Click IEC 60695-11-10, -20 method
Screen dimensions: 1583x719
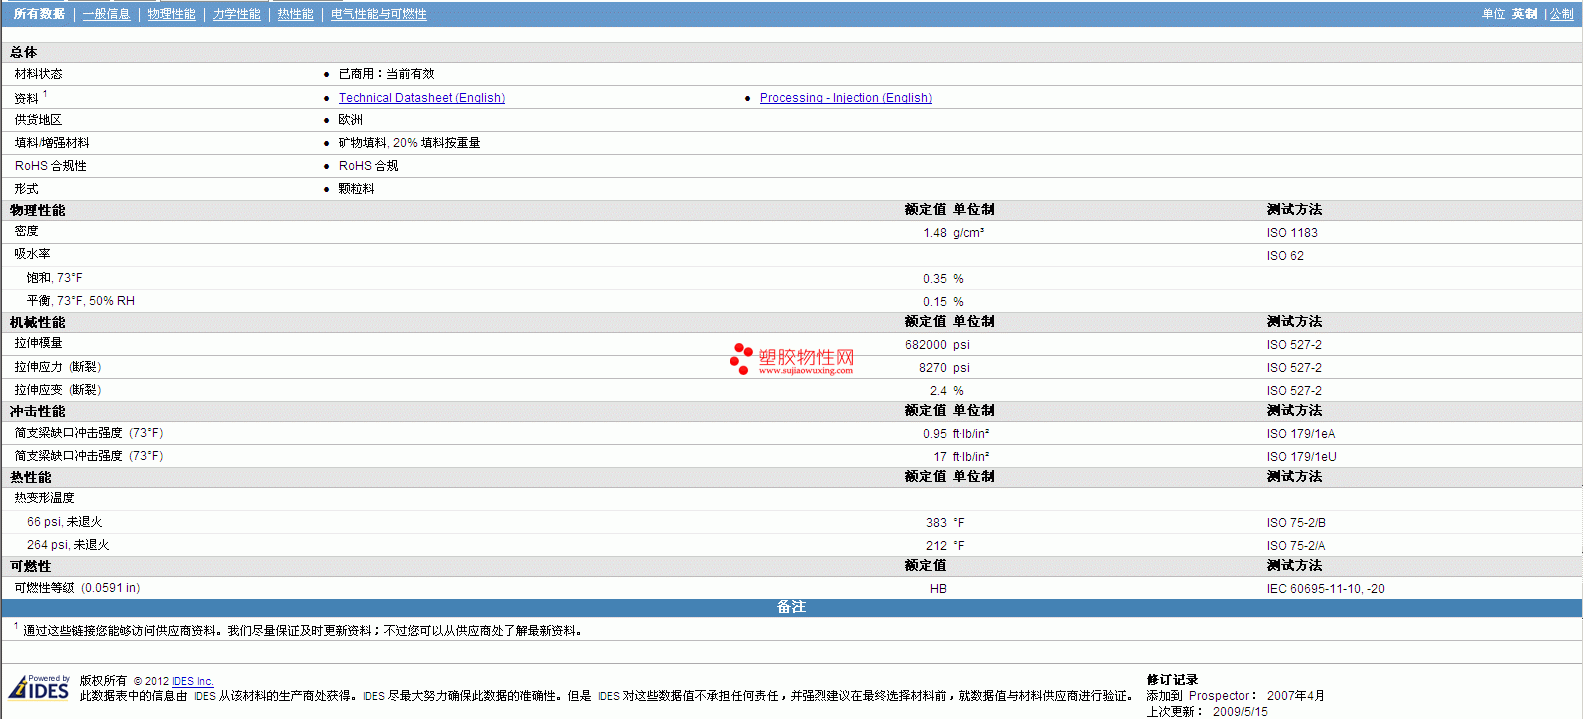click(x=1326, y=589)
